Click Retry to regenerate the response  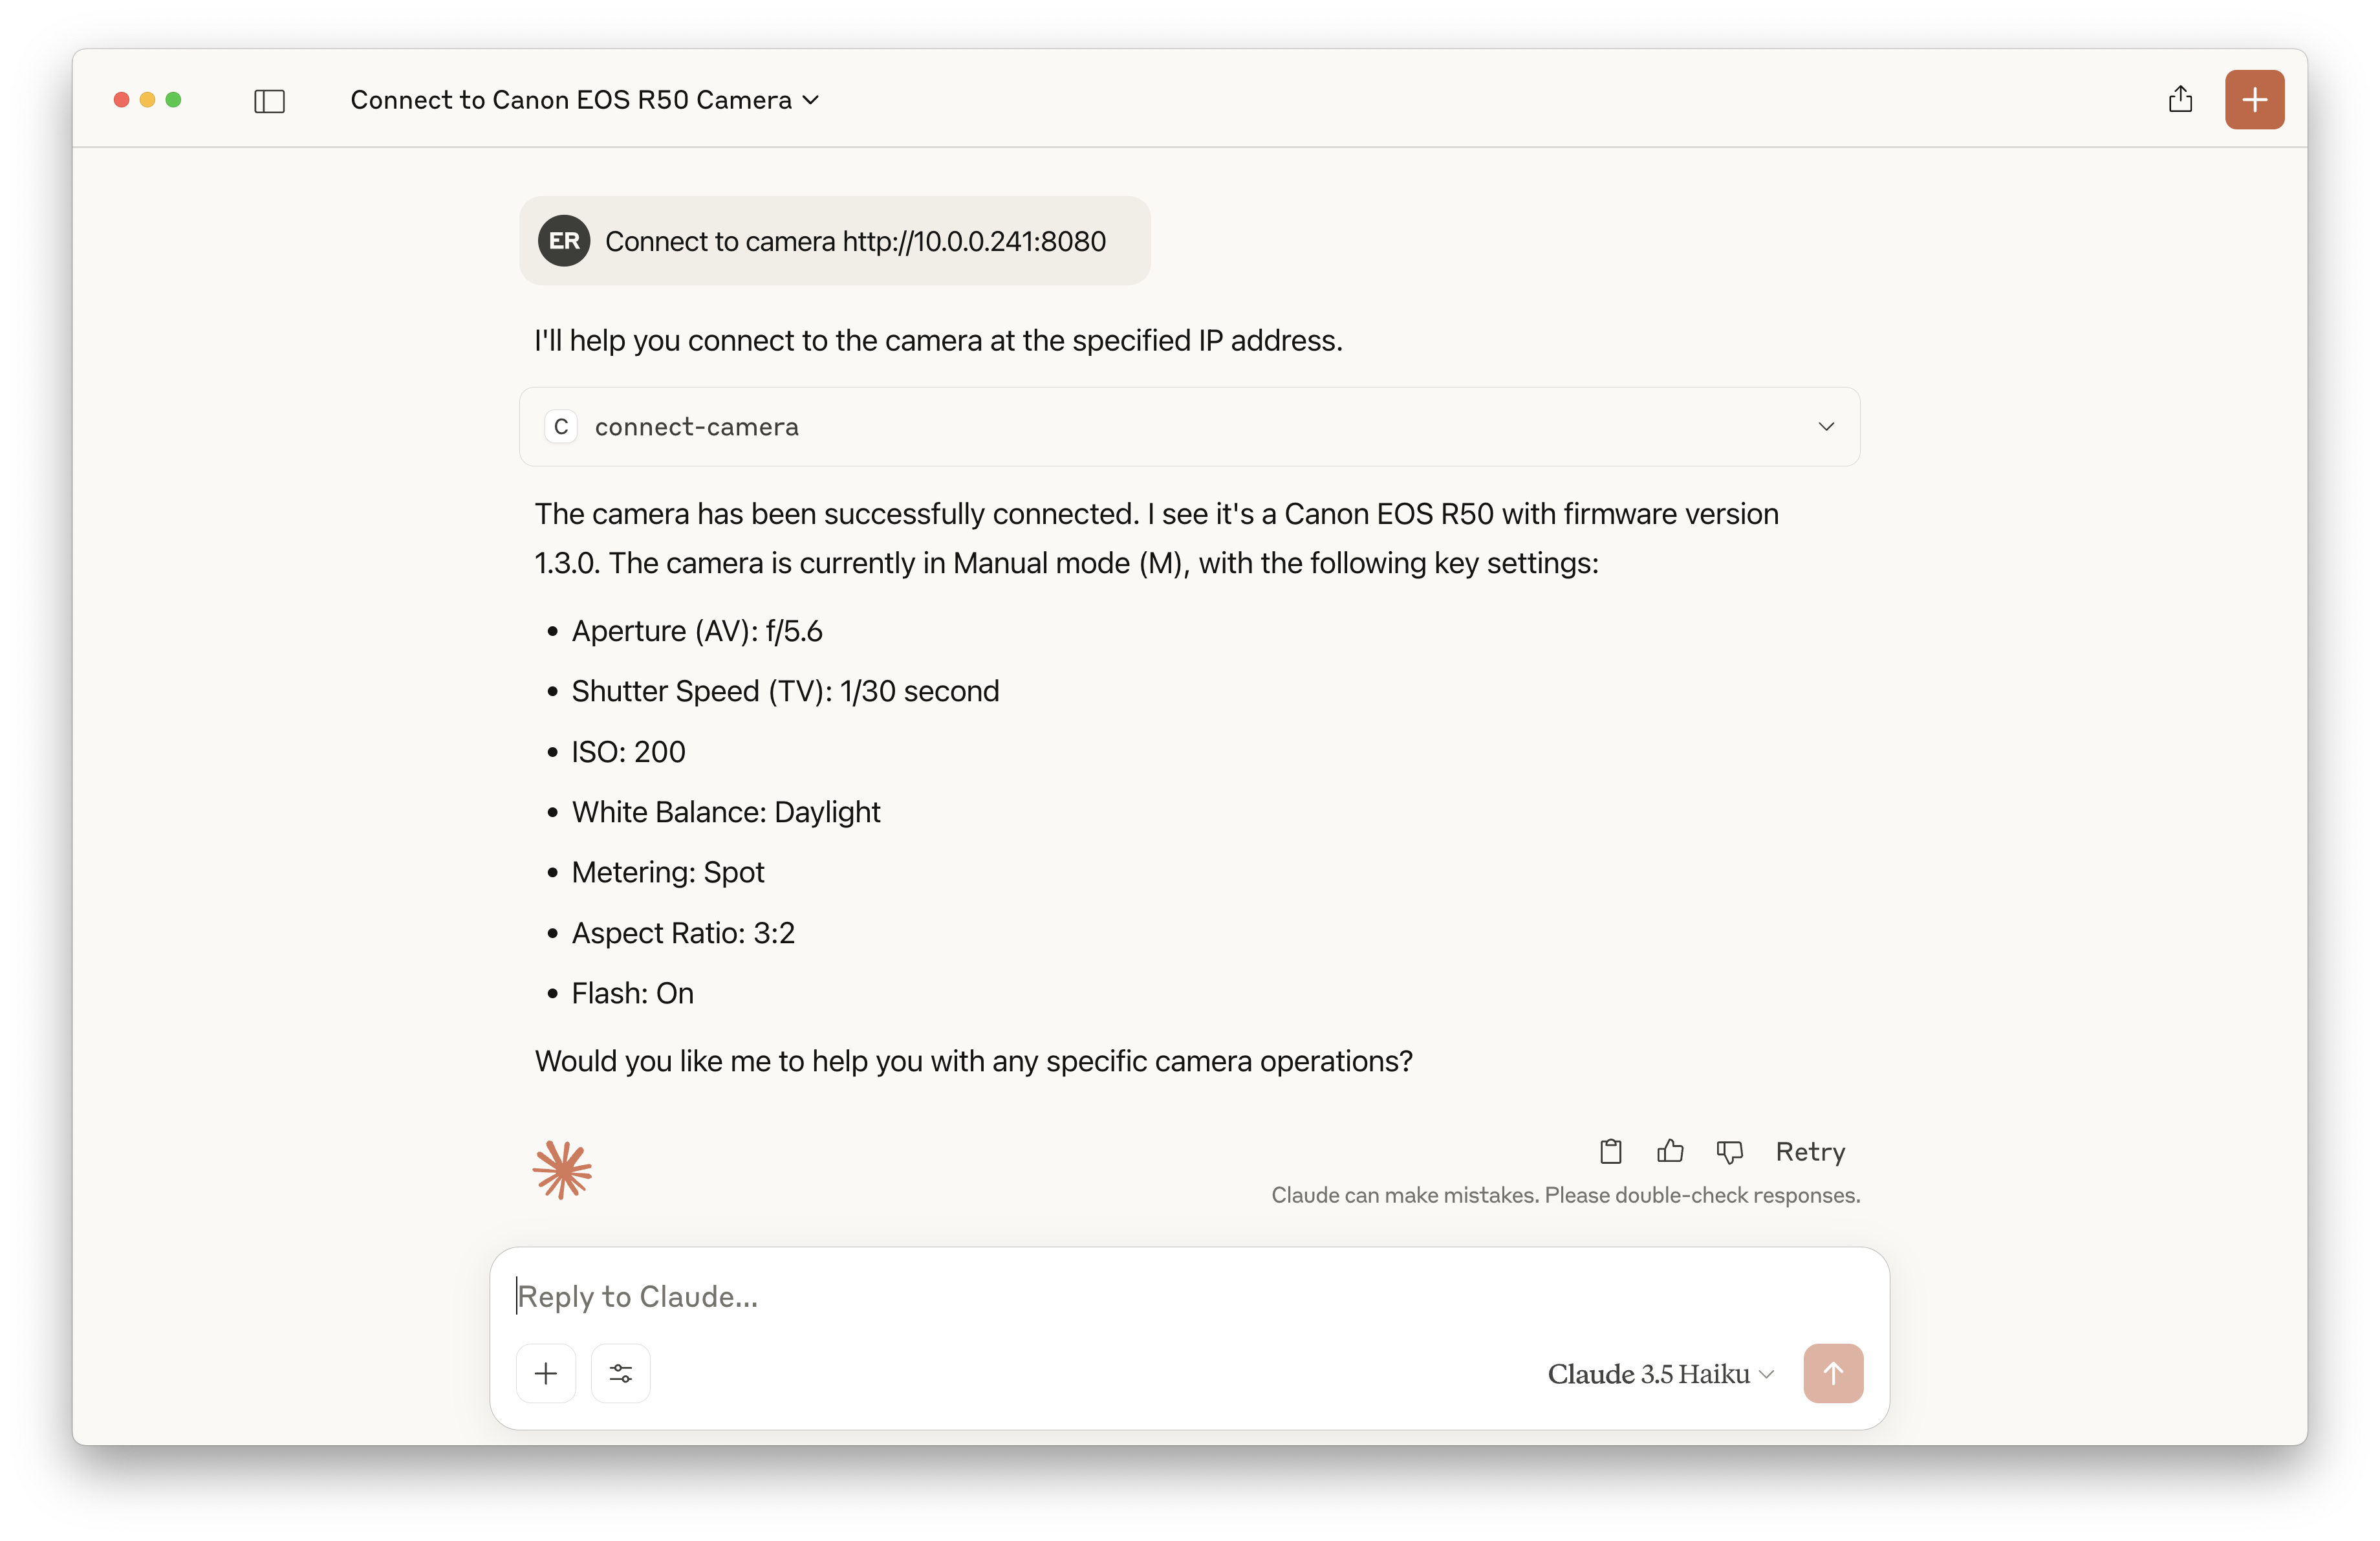point(1810,1151)
